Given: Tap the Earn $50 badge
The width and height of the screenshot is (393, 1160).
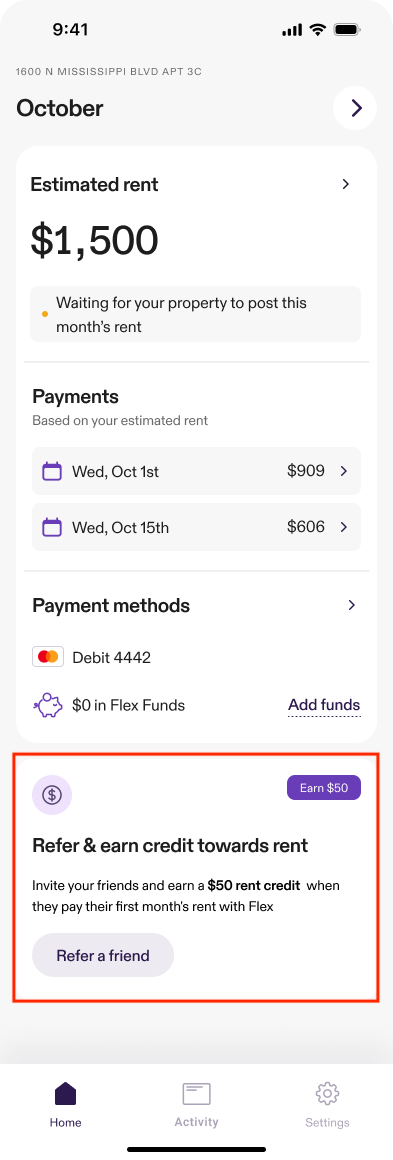Looking at the screenshot, I should pyautogui.click(x=323, y=788).
